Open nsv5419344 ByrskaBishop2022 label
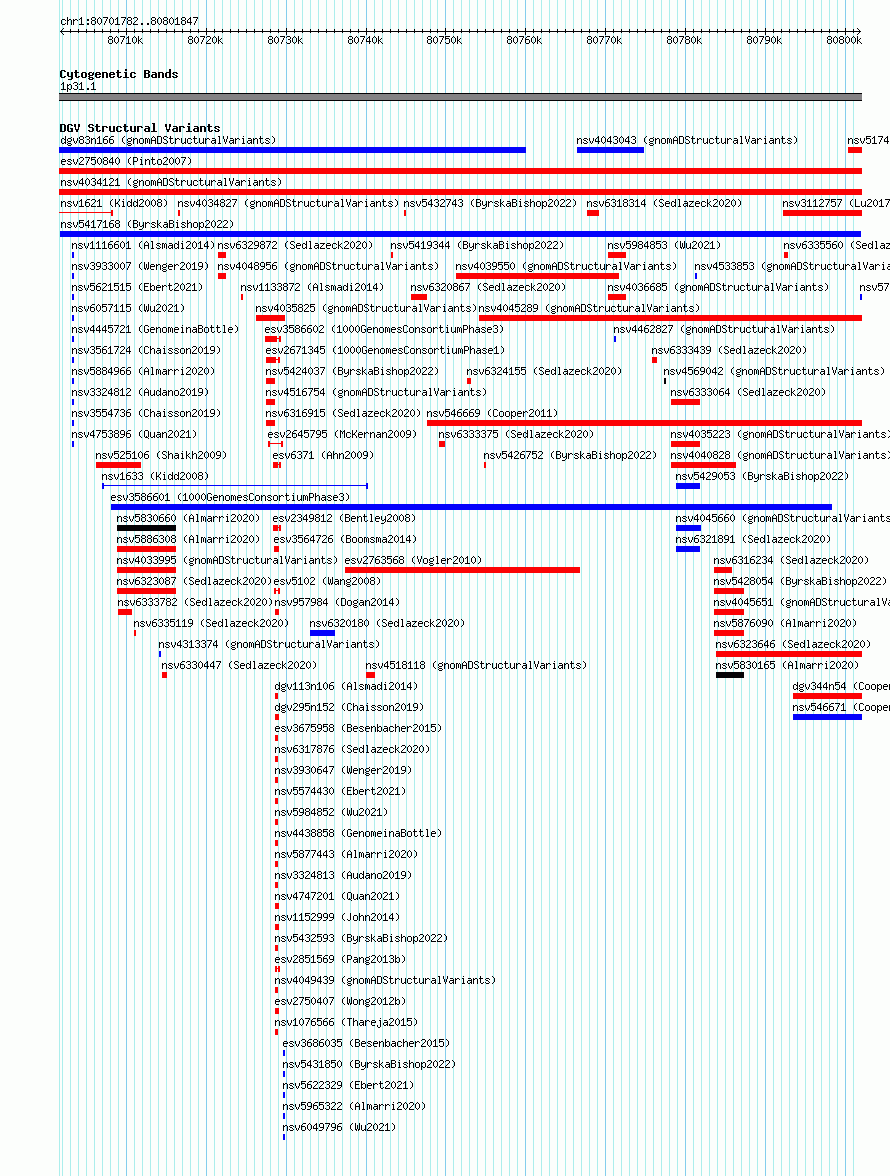The width and height of the screenshot is (890, 1176). (477, 245)
